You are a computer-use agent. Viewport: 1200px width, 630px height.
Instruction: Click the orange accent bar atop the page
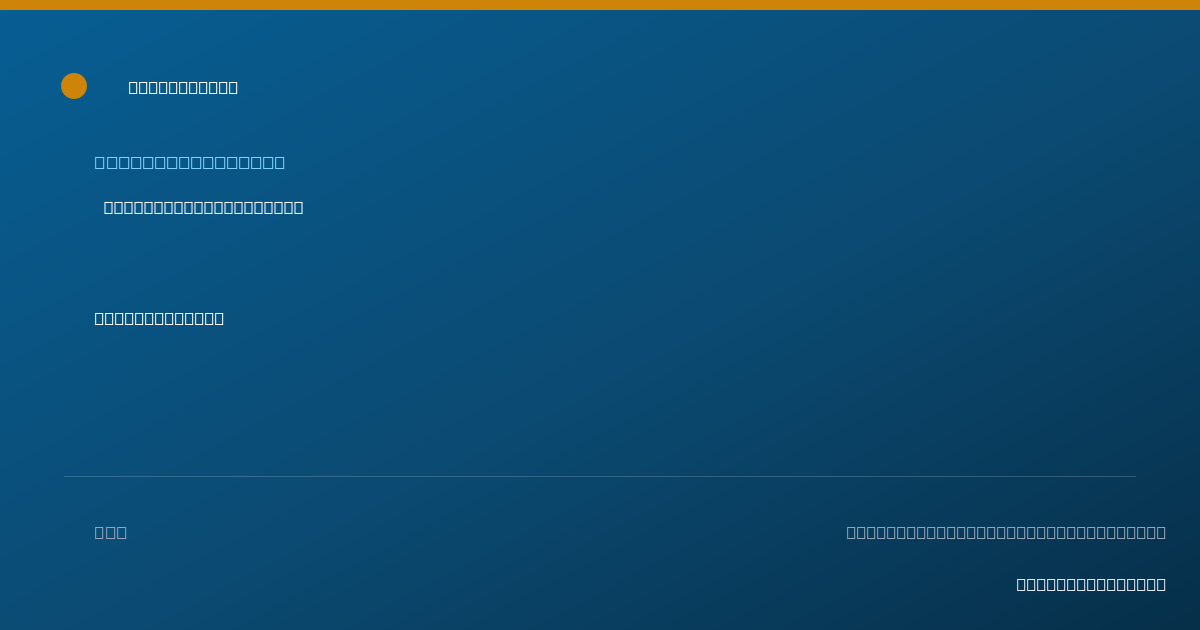pos(600,5)
